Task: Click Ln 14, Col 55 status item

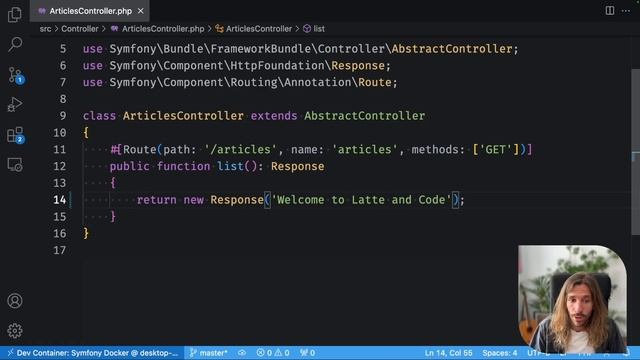Action: [x=448, y=353]
